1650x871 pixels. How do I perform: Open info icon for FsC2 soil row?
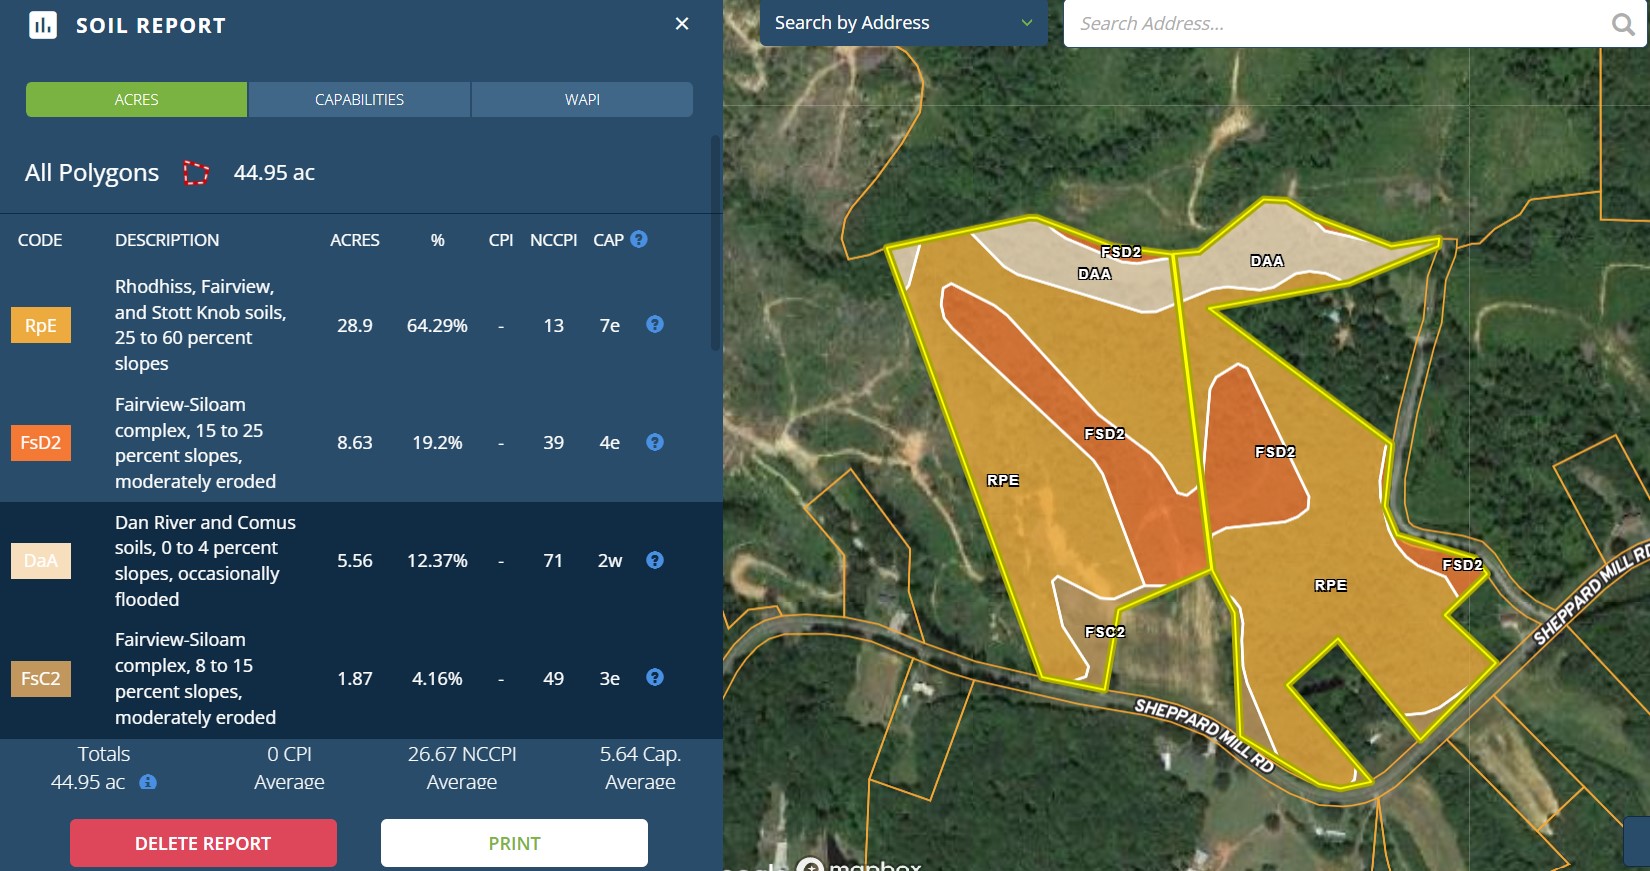pos(655,677)
